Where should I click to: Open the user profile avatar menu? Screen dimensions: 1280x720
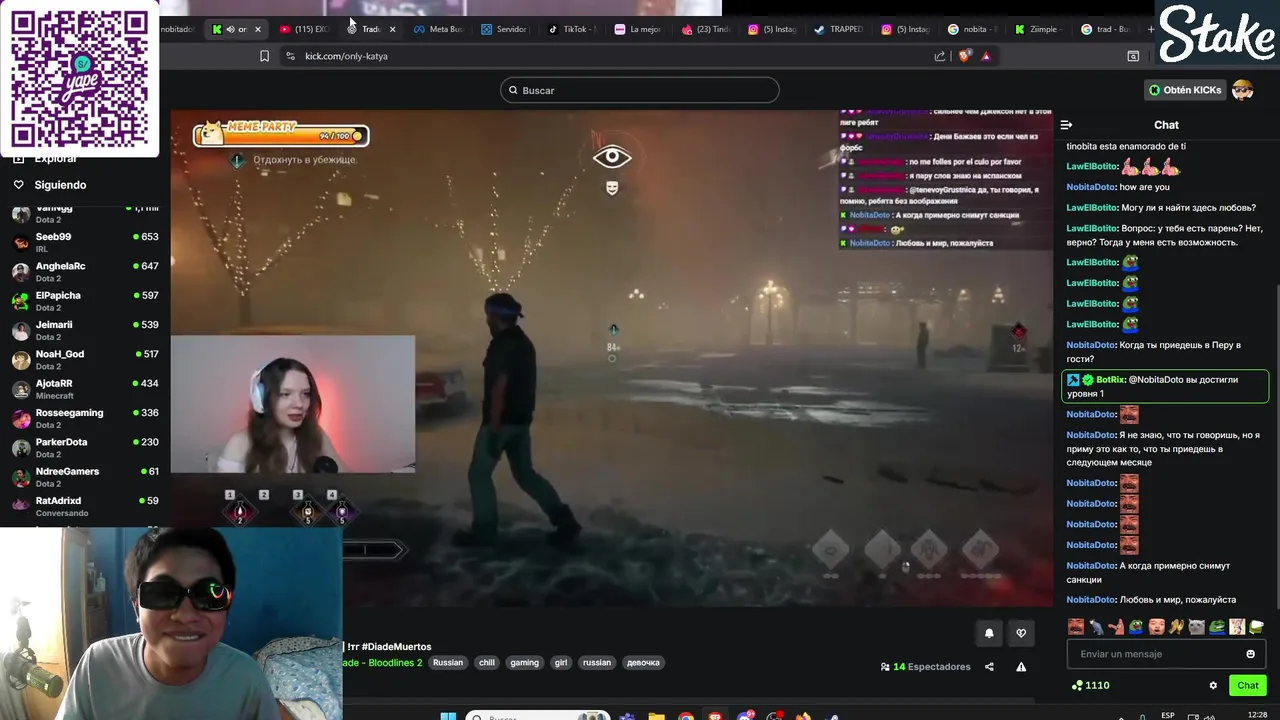pos(1243,90)
